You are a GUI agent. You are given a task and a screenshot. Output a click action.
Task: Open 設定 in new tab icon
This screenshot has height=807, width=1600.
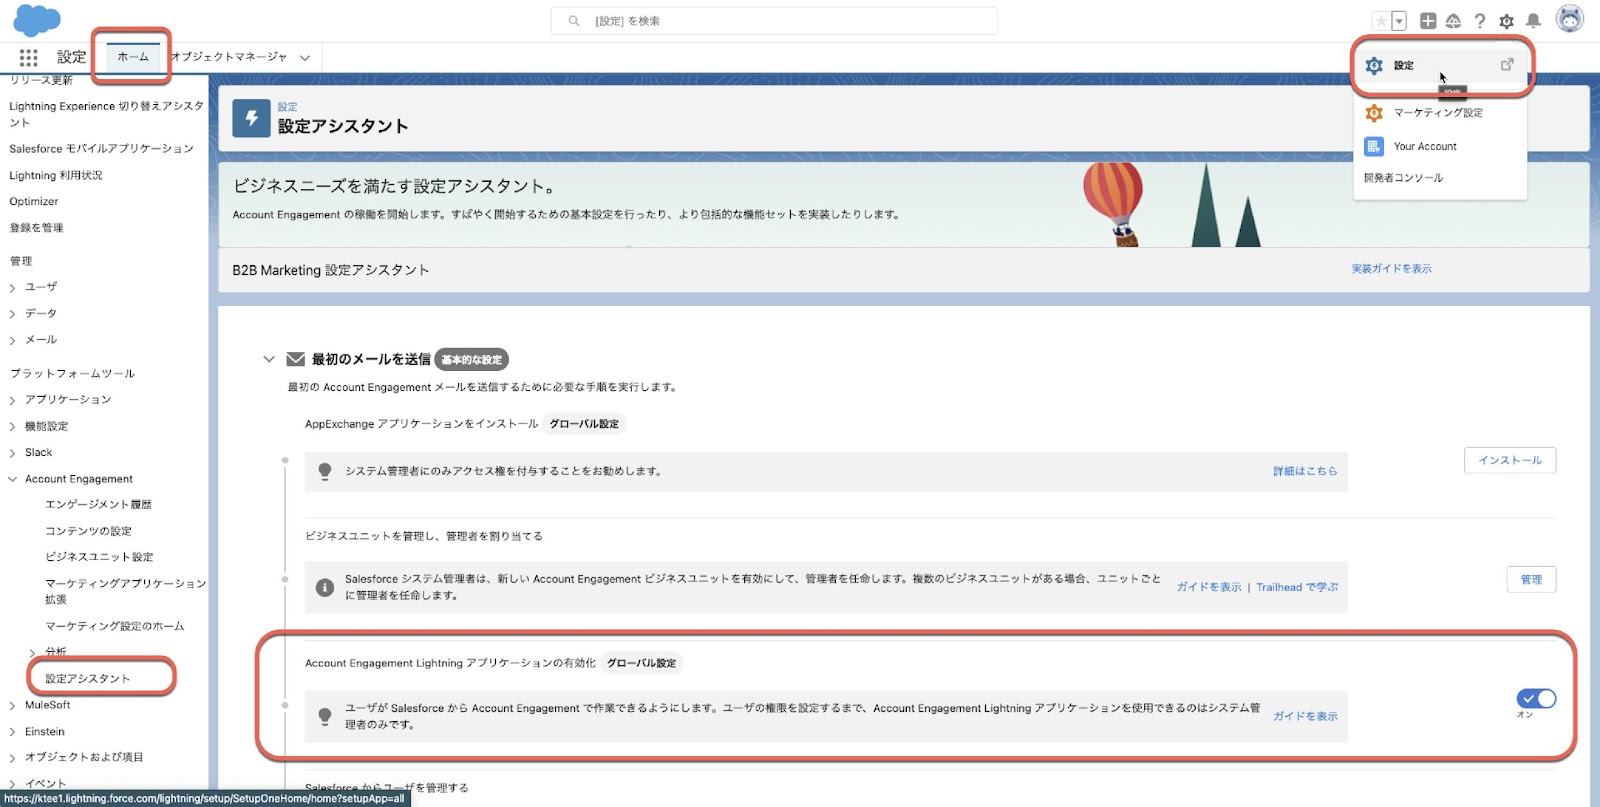coord(1507,64)
